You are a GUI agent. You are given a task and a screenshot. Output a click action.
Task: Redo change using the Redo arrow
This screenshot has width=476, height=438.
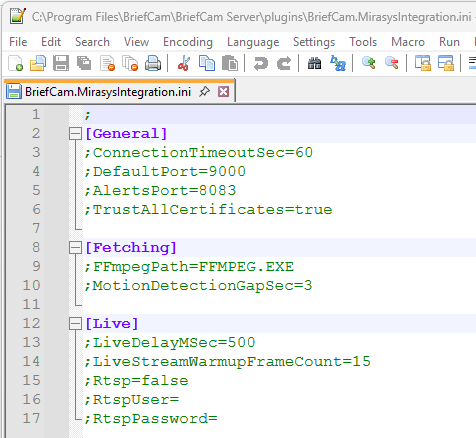(x=284, y=63)
